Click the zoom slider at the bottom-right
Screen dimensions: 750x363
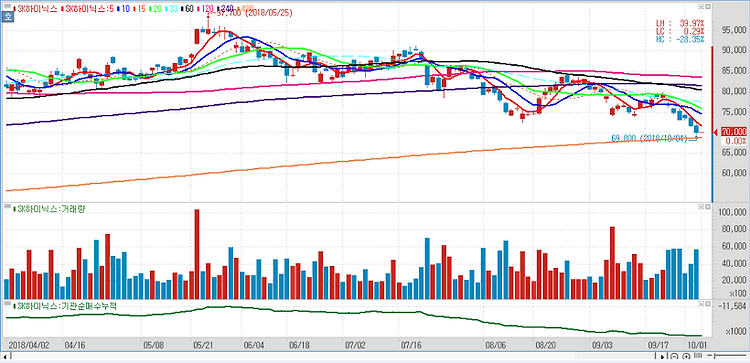pos(727,355)
